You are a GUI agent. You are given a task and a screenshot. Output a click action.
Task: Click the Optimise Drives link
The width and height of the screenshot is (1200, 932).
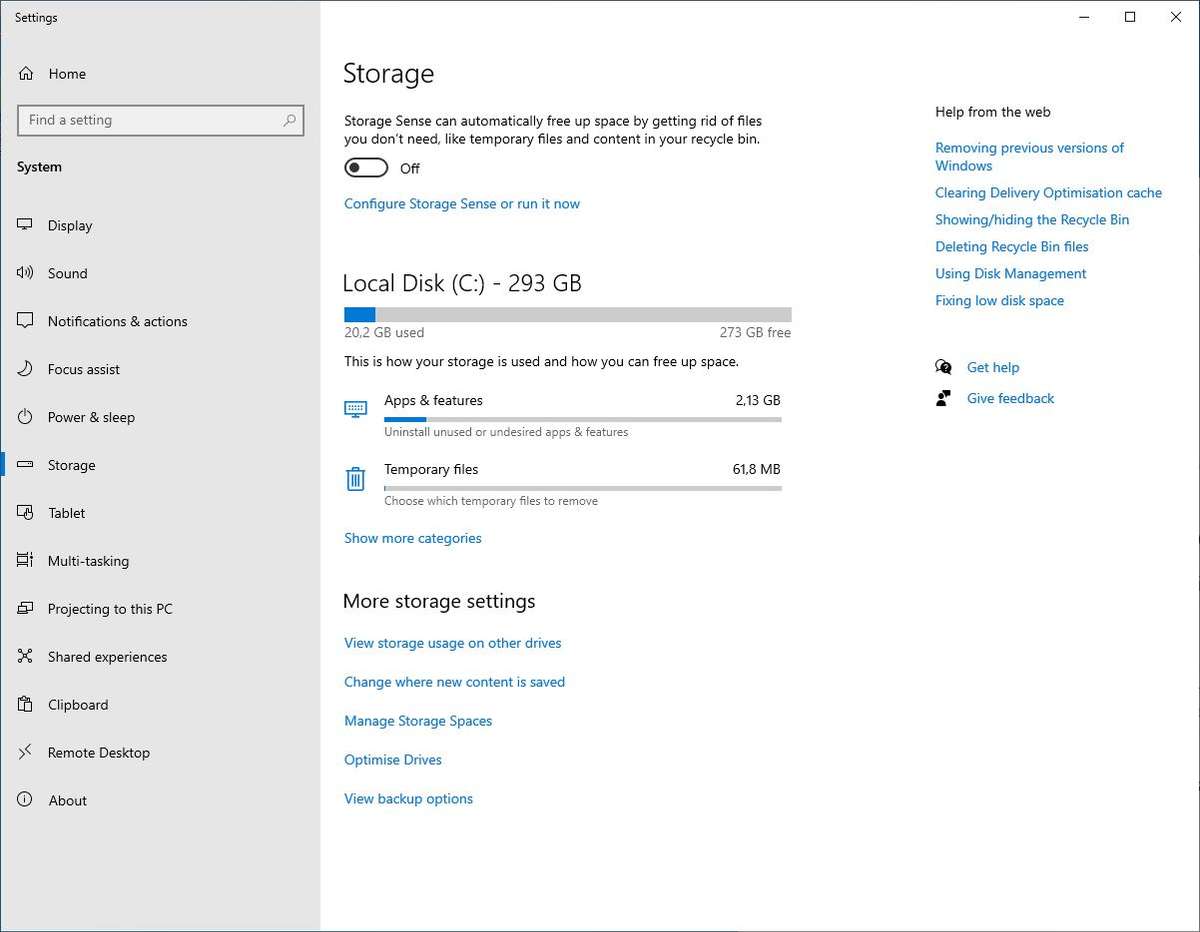(x=393, y=760)
